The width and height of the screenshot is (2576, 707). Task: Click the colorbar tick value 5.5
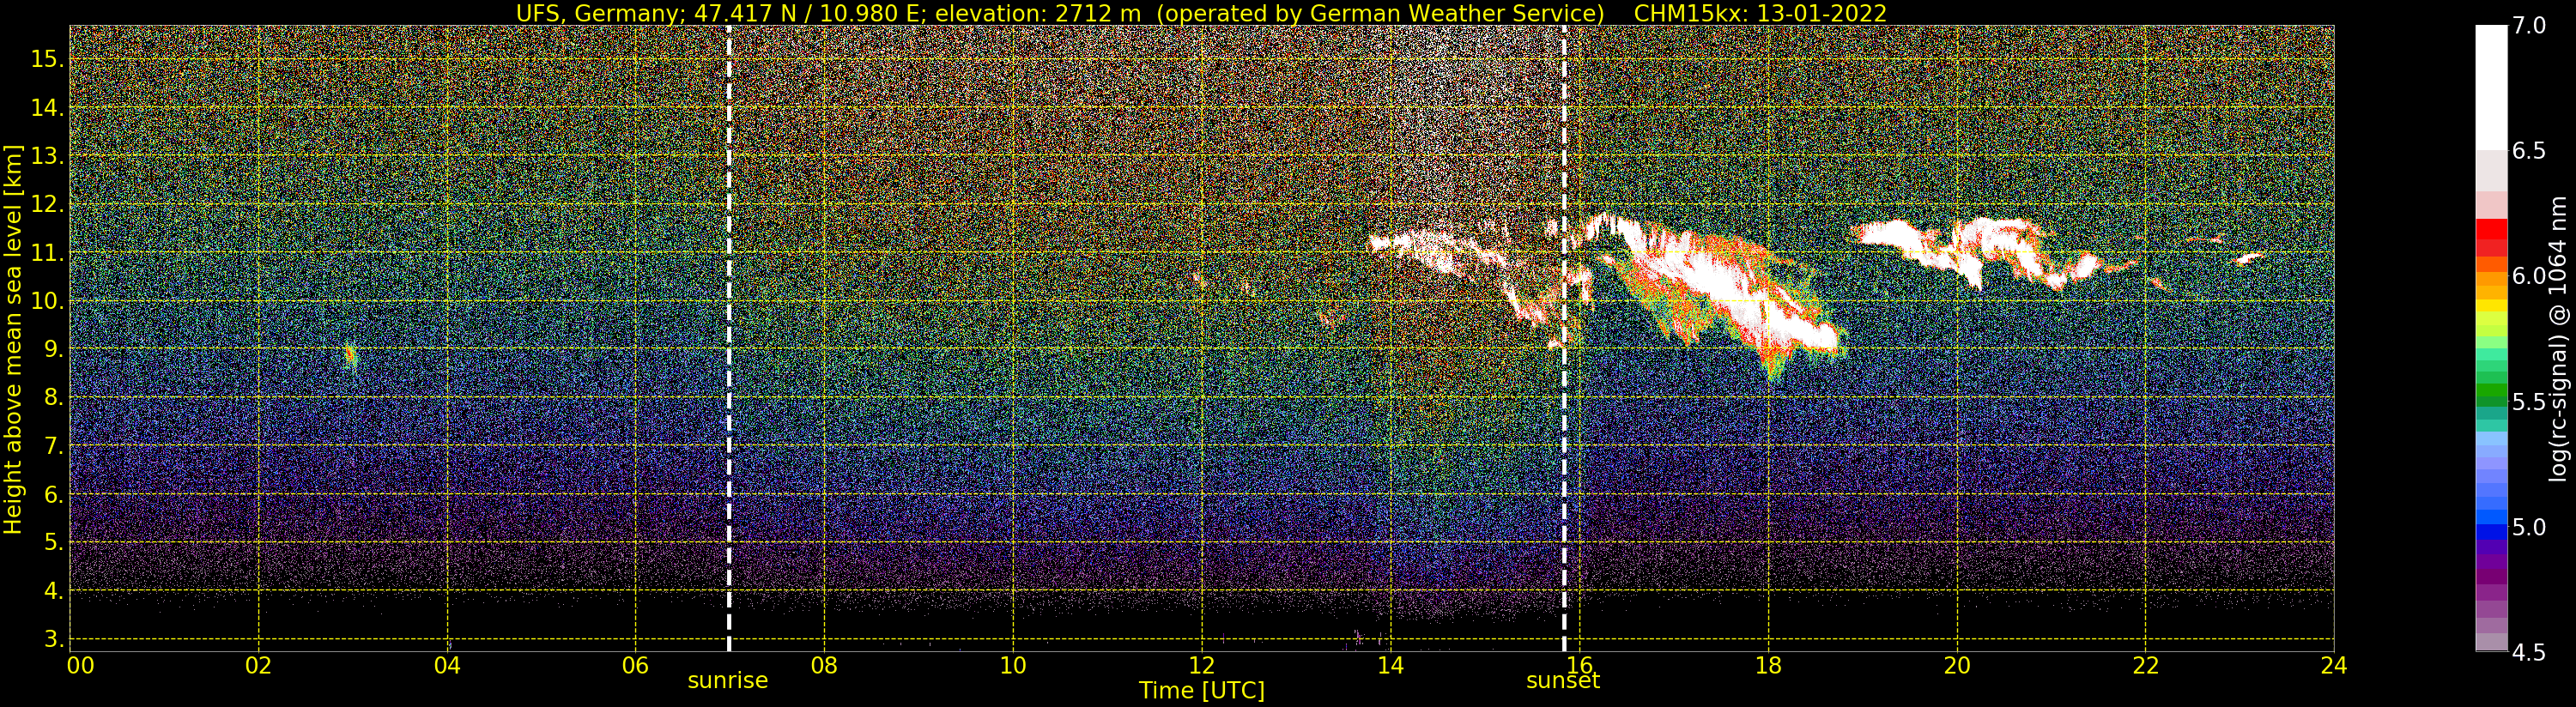(x=2530, y=402)
